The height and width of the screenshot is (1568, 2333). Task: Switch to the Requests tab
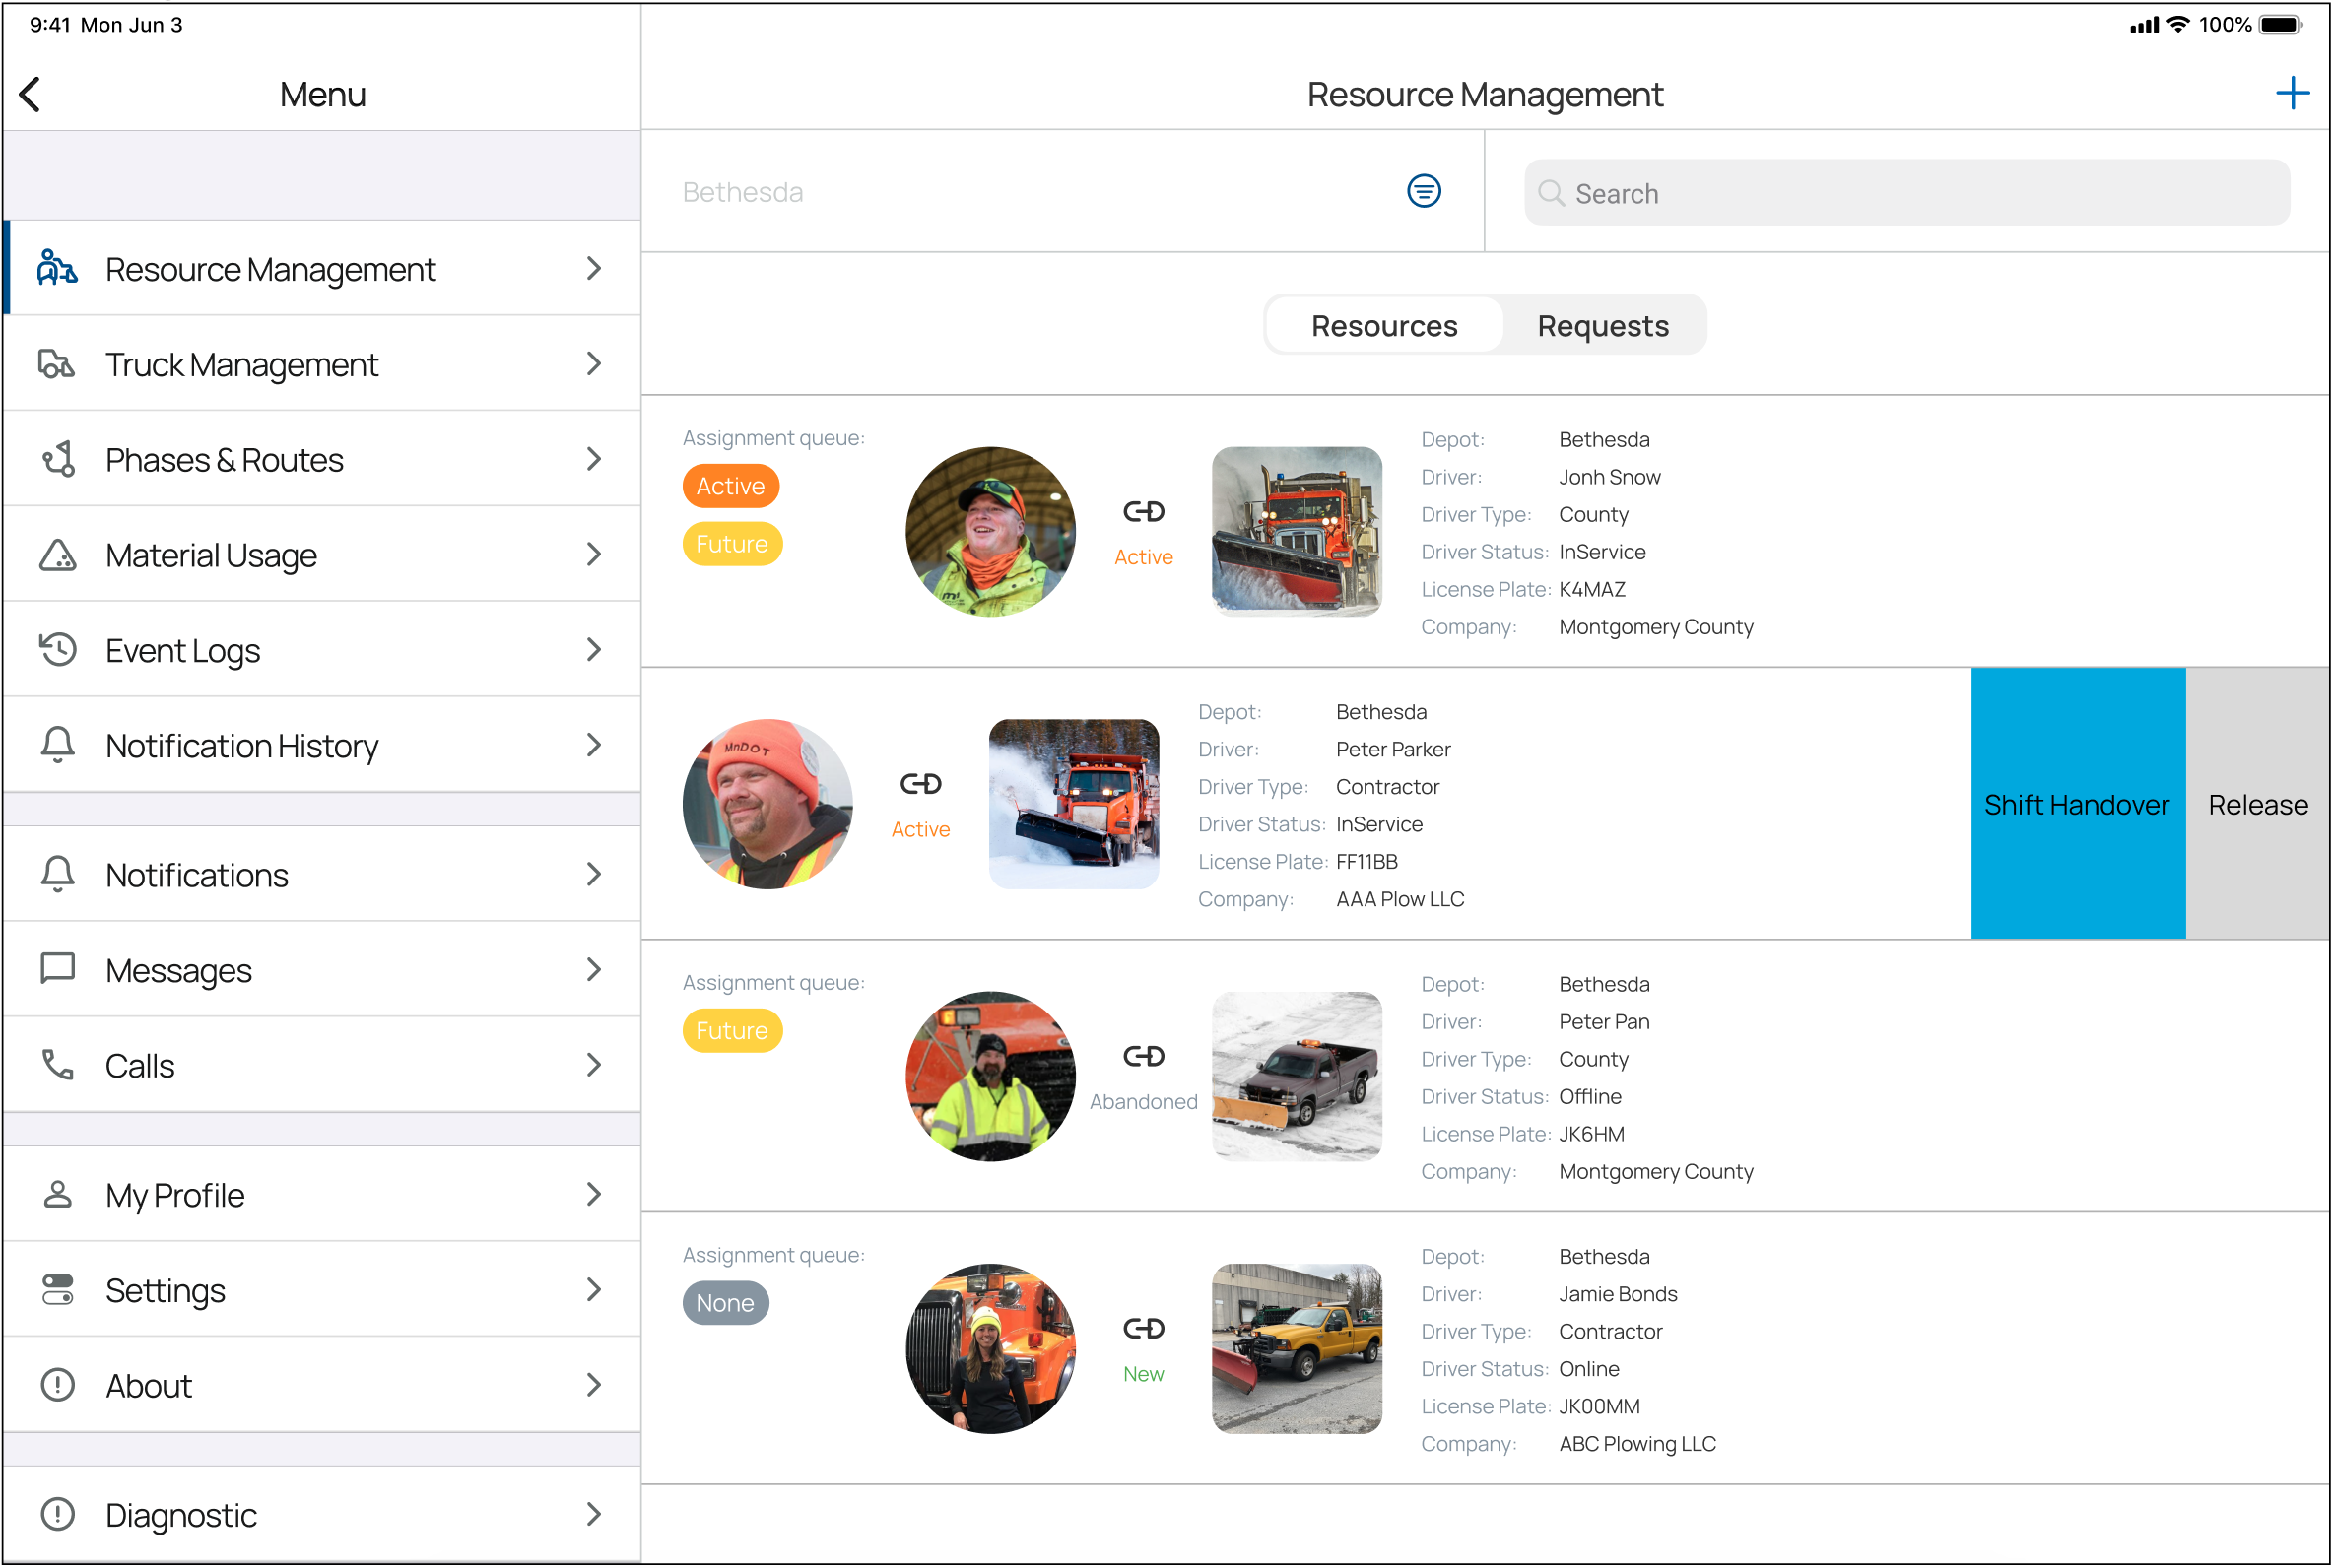click(x=1602, y=326)
